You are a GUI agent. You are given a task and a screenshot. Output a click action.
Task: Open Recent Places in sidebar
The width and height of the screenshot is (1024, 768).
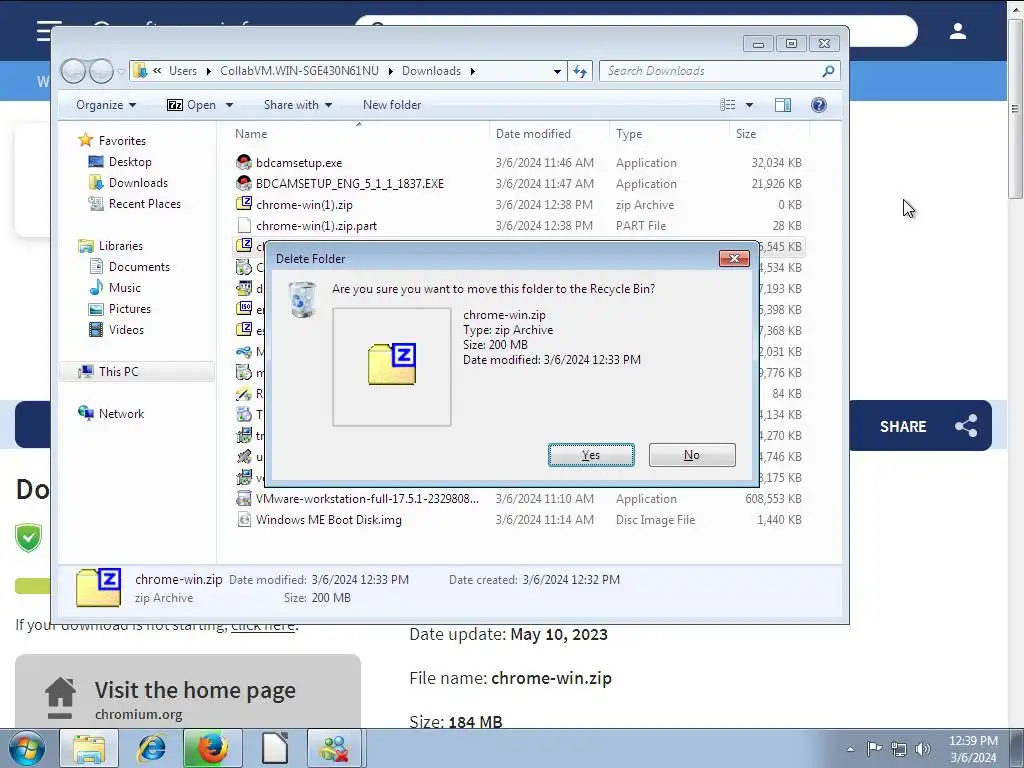click(144, 204)
